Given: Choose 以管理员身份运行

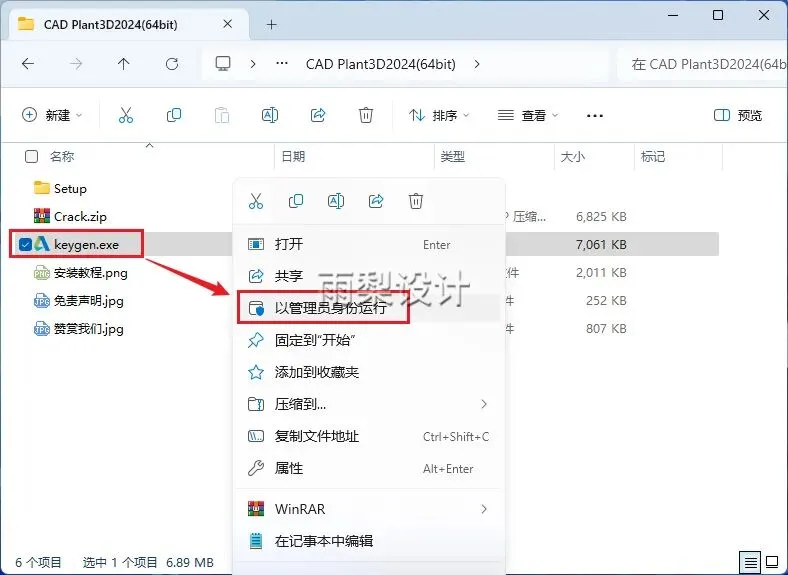Looking at the screenshot, I should tap(369, 308).
